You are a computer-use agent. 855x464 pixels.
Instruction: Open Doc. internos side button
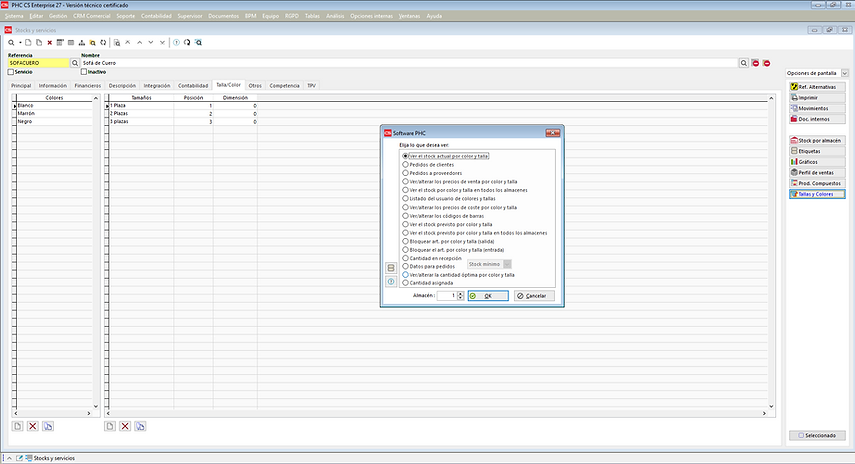coord(817,119)
